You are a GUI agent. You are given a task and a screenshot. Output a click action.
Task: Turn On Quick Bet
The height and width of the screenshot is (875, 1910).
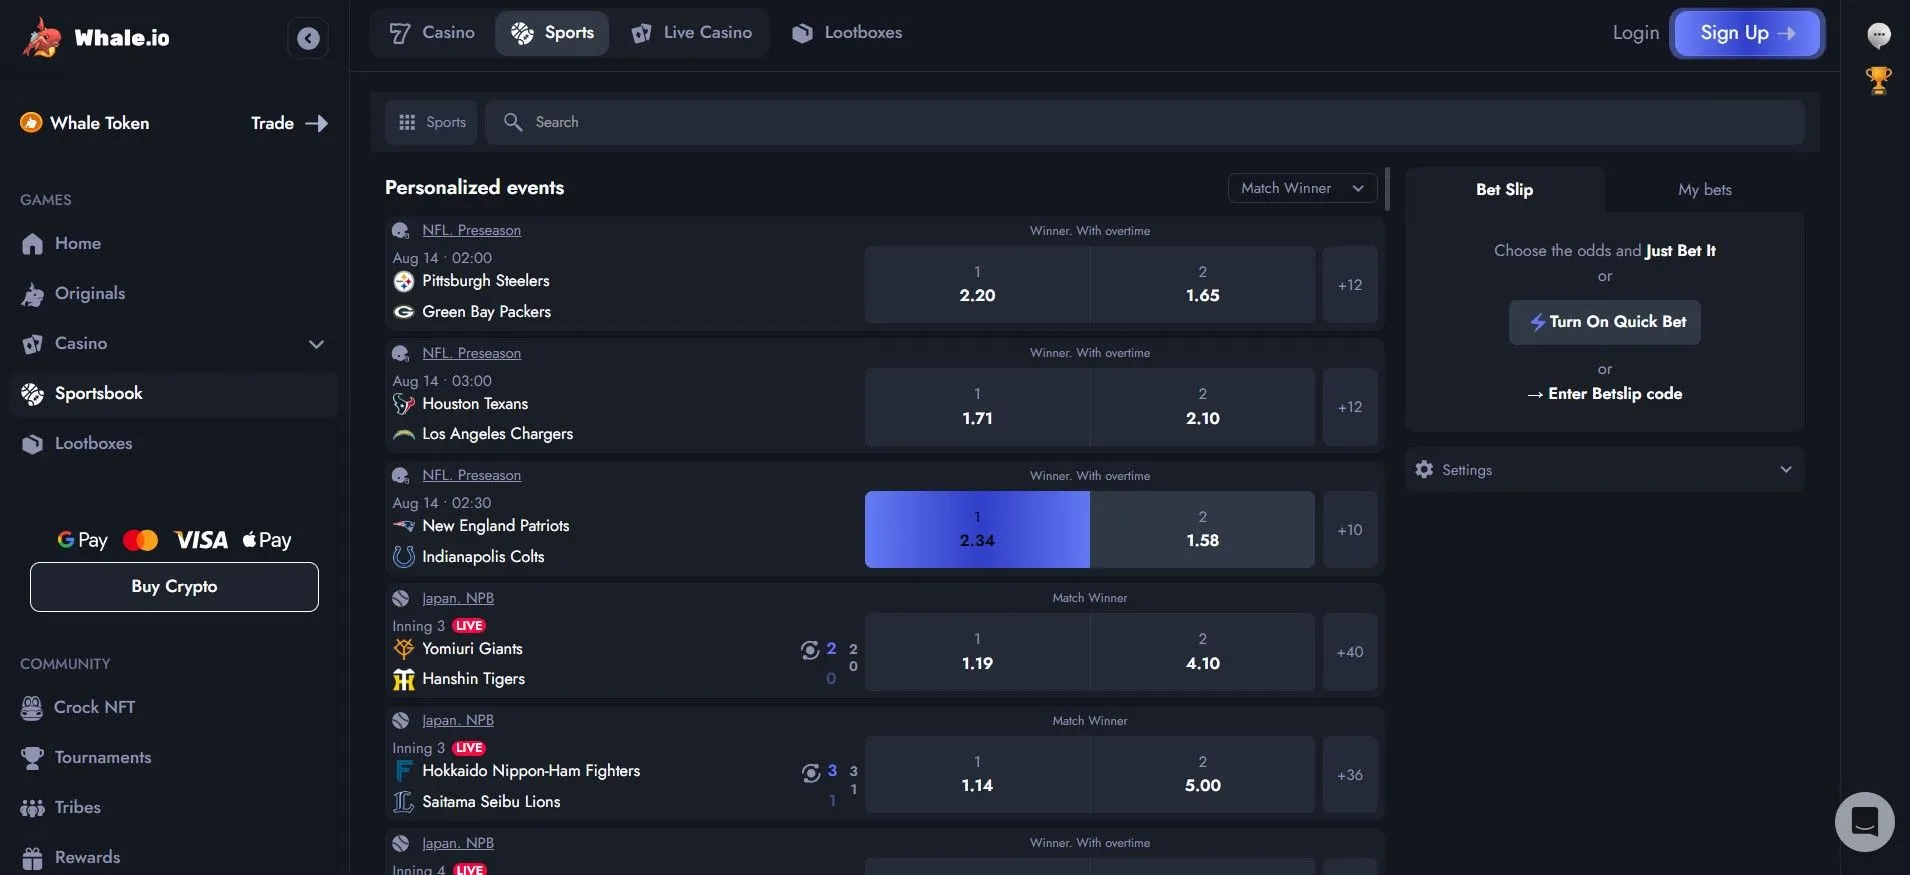[x=1604, y=322]
